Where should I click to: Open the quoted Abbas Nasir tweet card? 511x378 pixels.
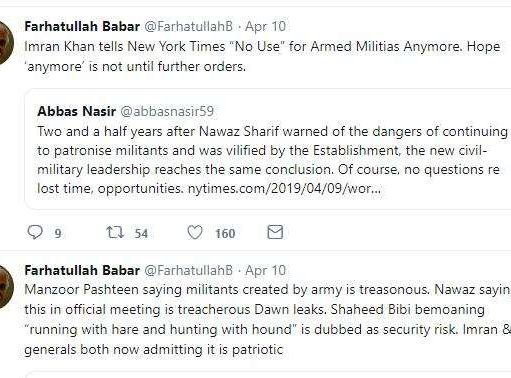point(268,149)
